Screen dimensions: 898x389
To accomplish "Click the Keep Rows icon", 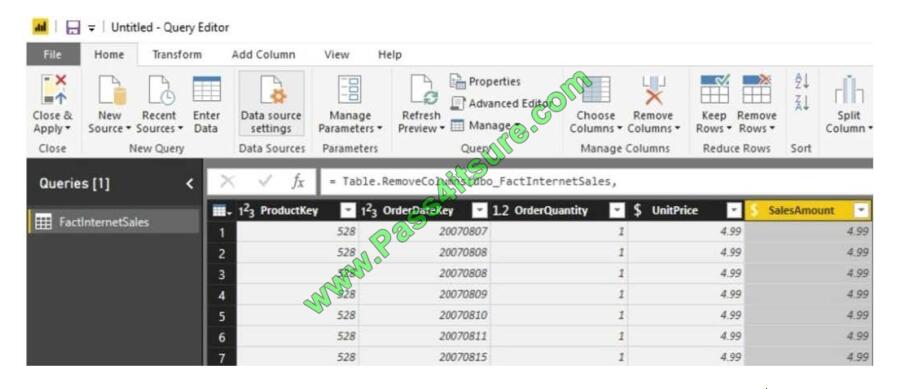I will [x=715, y=89].
